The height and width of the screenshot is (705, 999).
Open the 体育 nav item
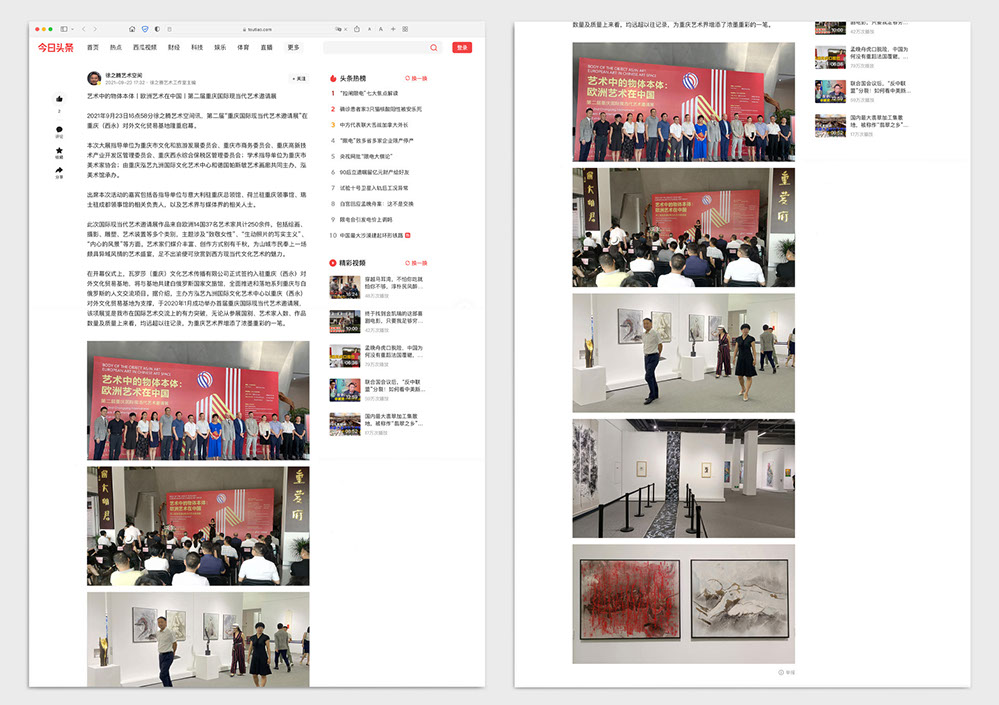[x=243, y=48]
